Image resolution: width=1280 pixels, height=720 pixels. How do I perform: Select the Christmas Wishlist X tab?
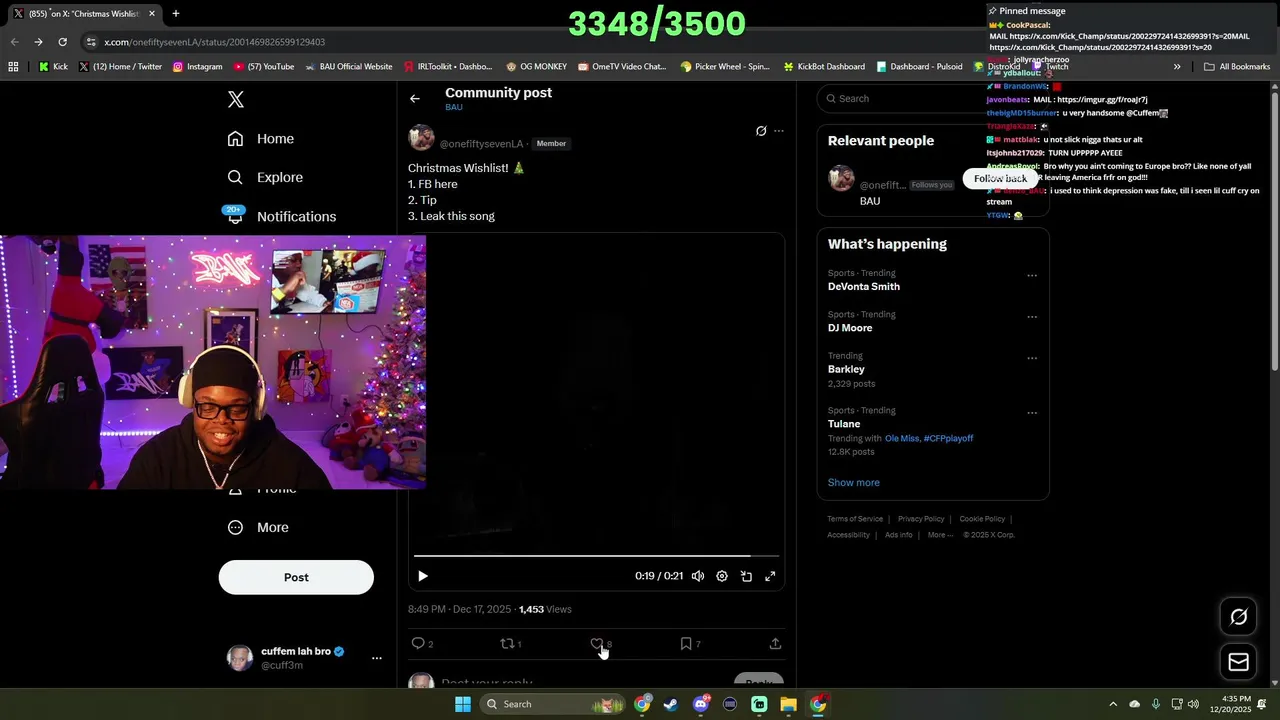tap(84, 14)
